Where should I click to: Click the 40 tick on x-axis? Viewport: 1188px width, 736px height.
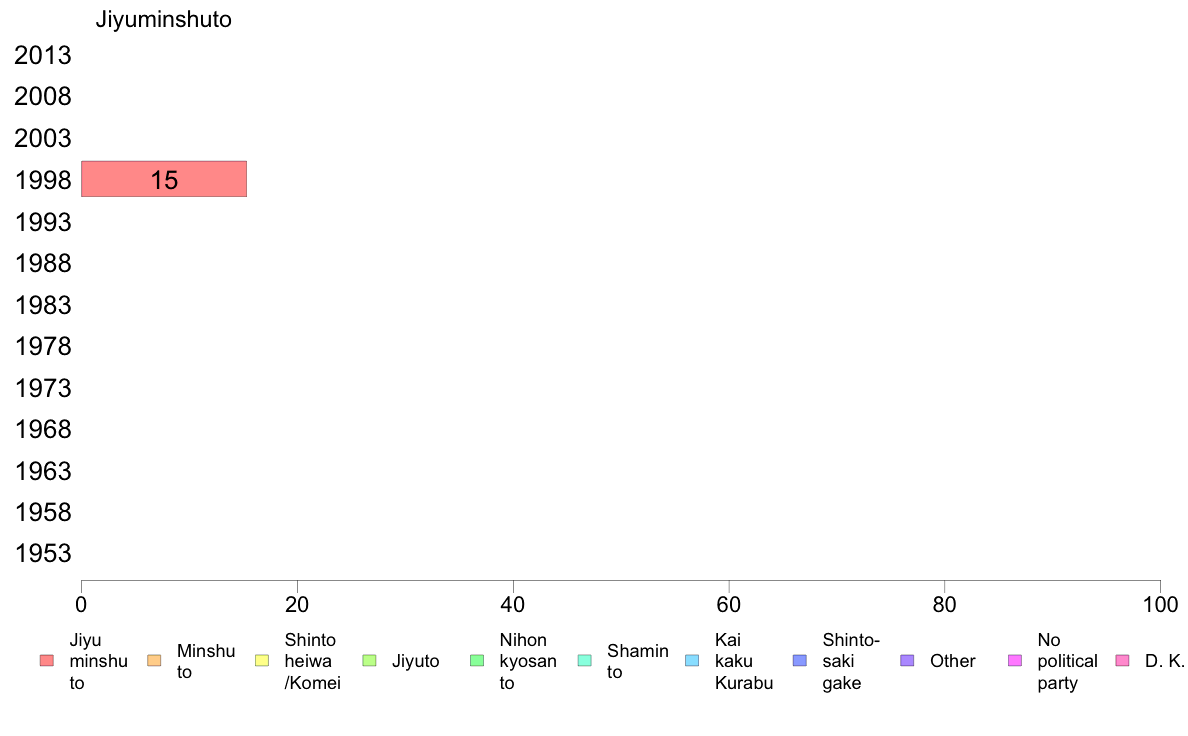coord(513,604)
